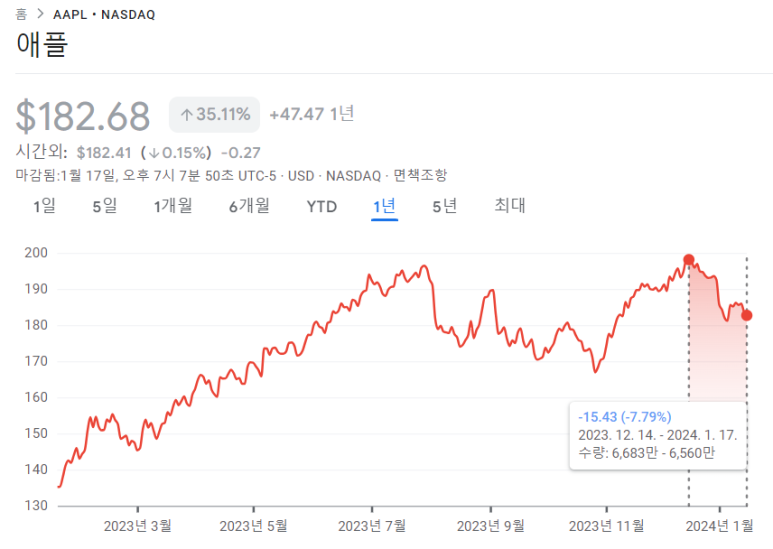Click the -15.43 (-7.79%) tooltip value
This screenshot has height=549, width=773.
[x=625, y=417]
